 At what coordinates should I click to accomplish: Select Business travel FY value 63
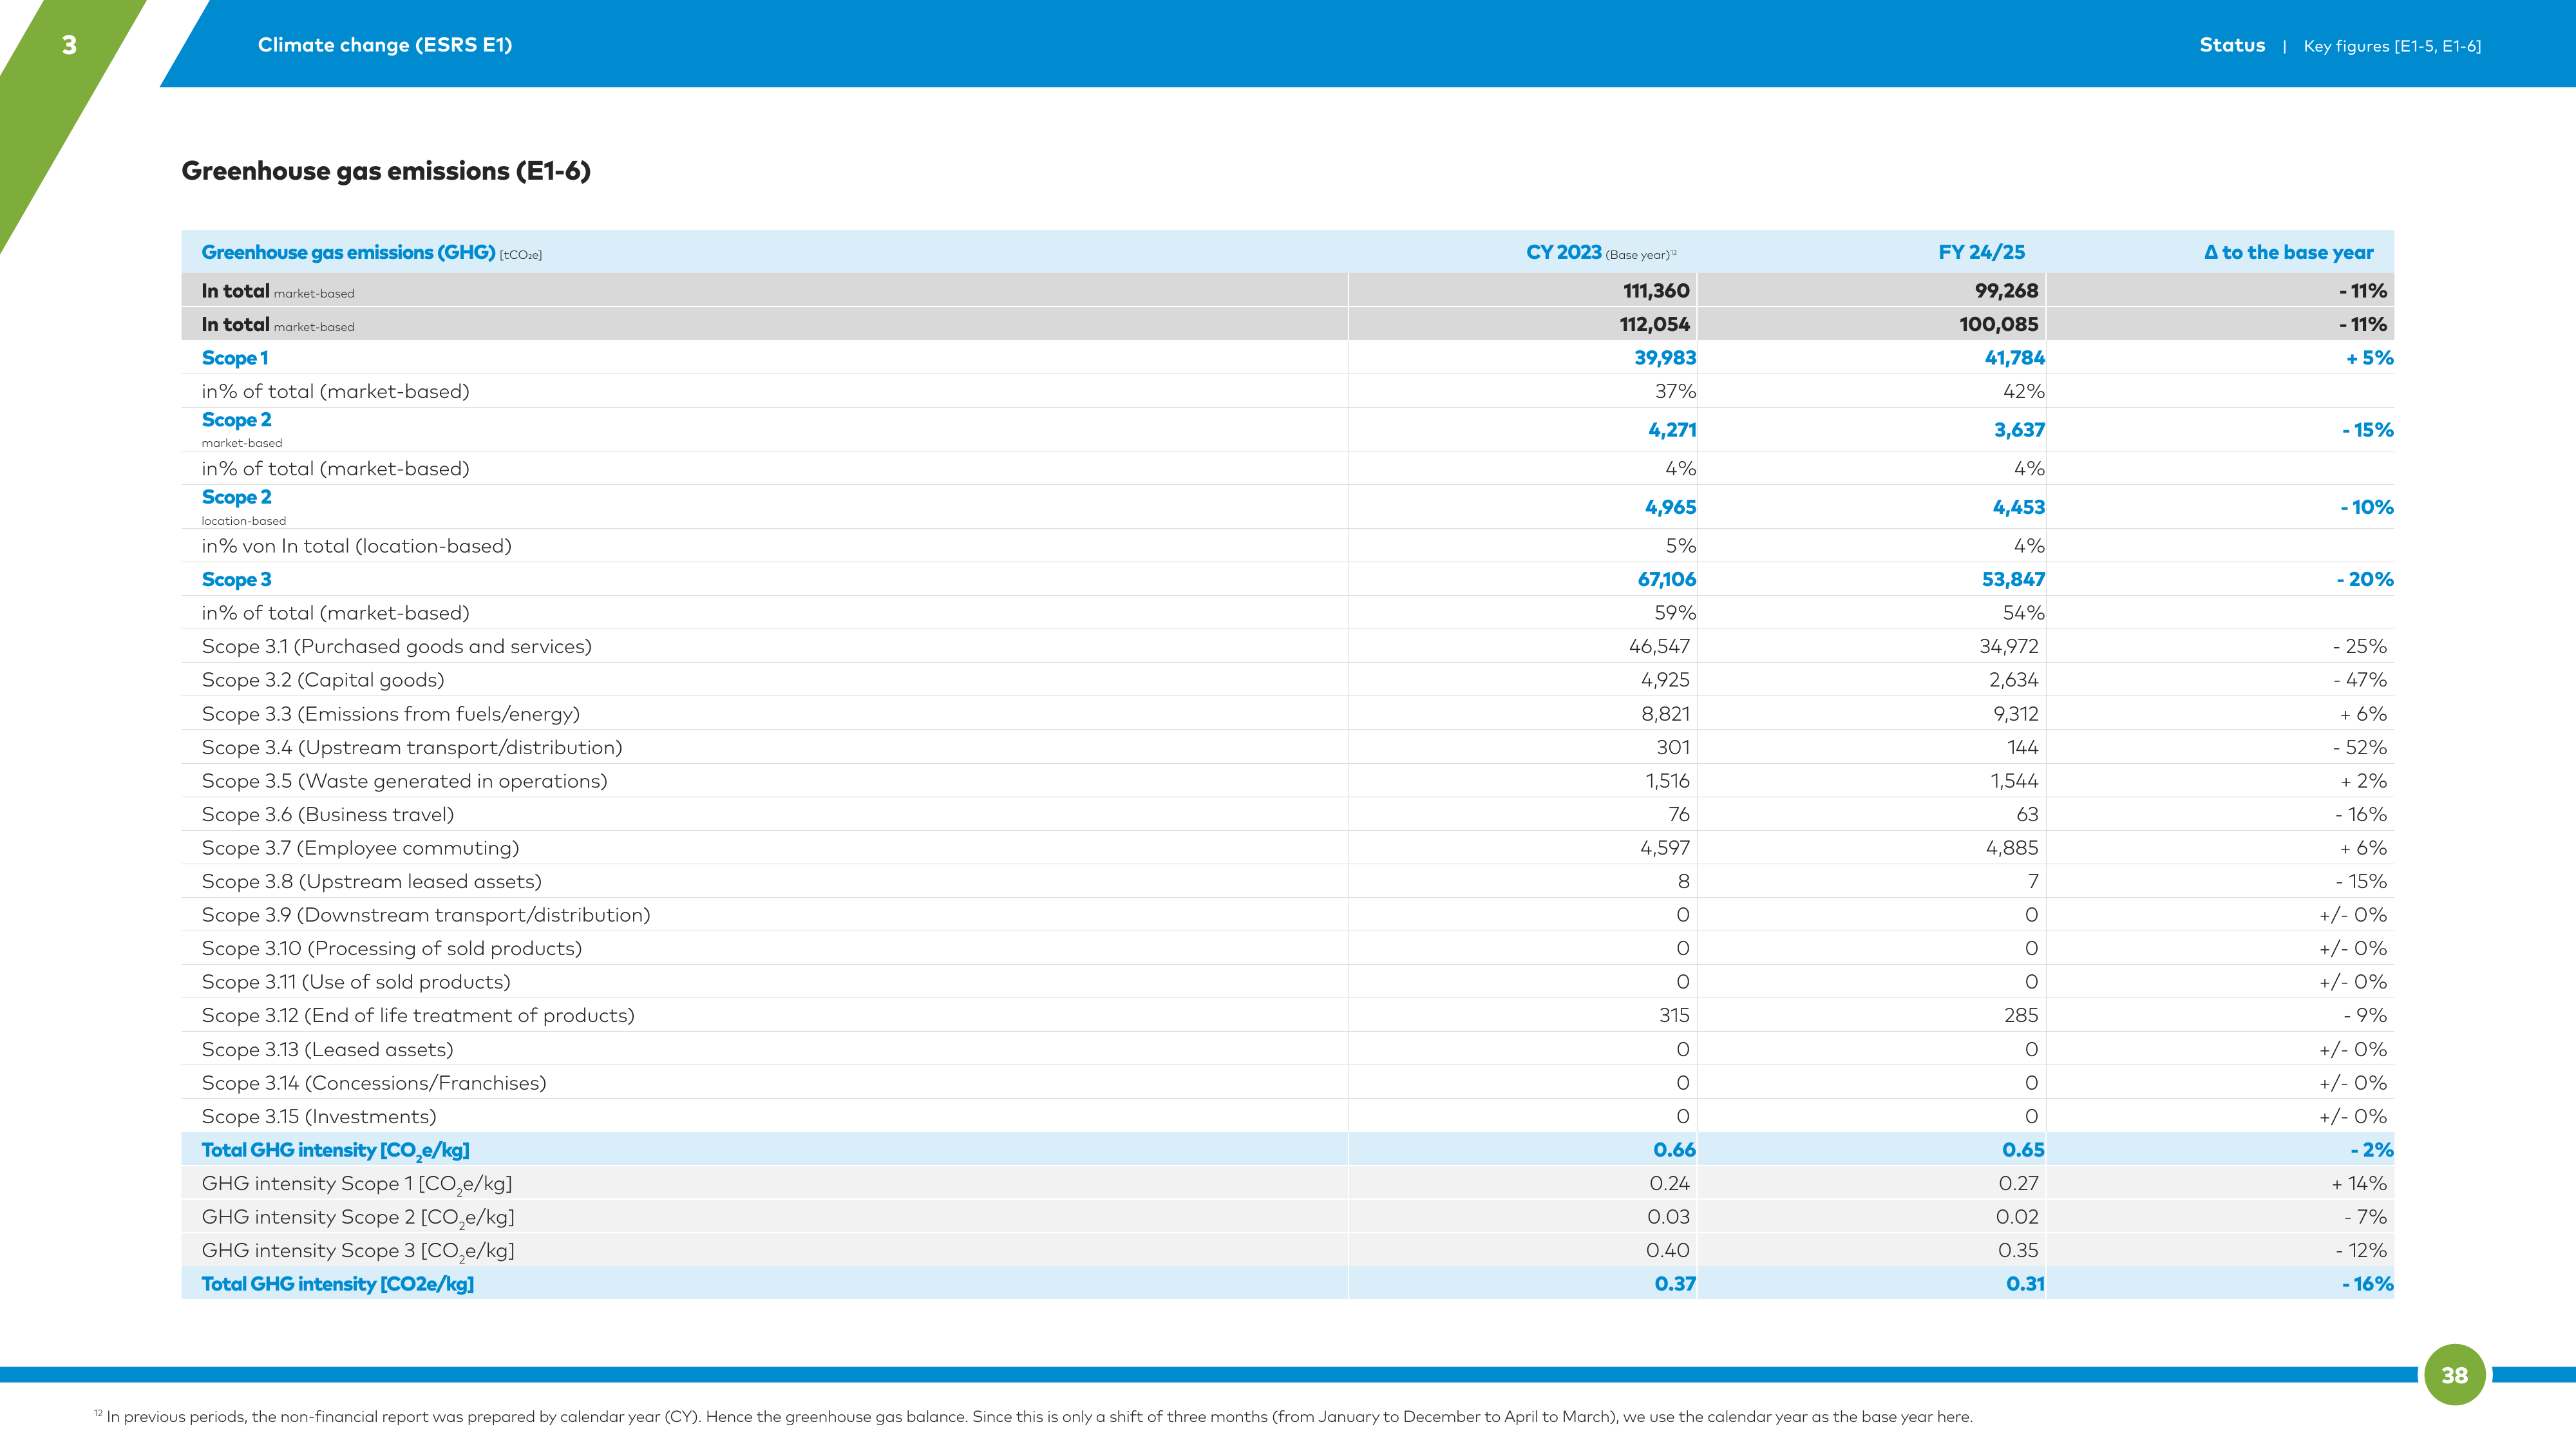[x=2027, y=814]
